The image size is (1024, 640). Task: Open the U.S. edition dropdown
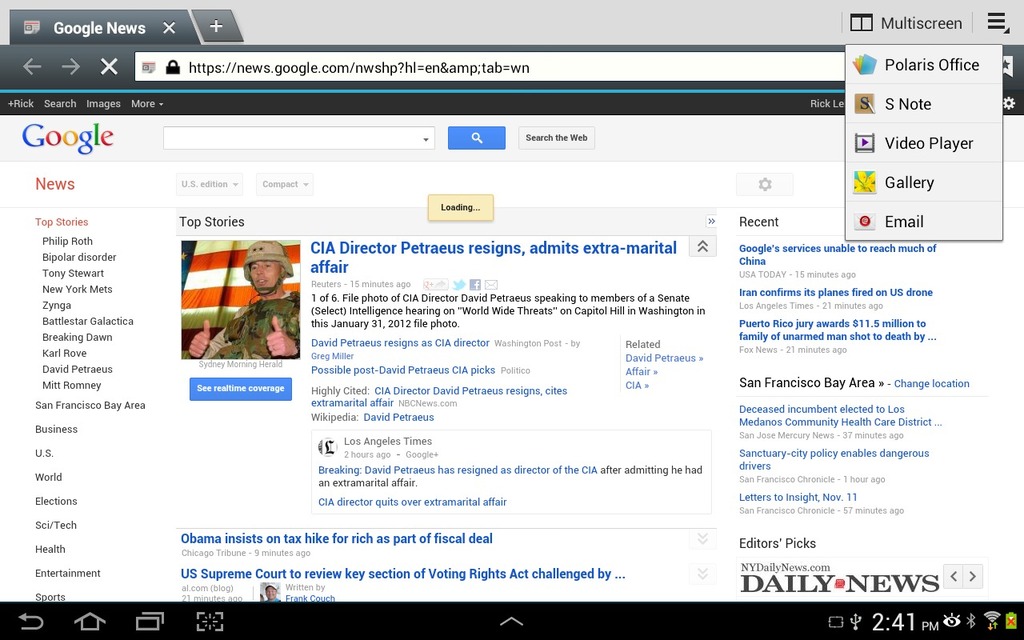(209, 184)
